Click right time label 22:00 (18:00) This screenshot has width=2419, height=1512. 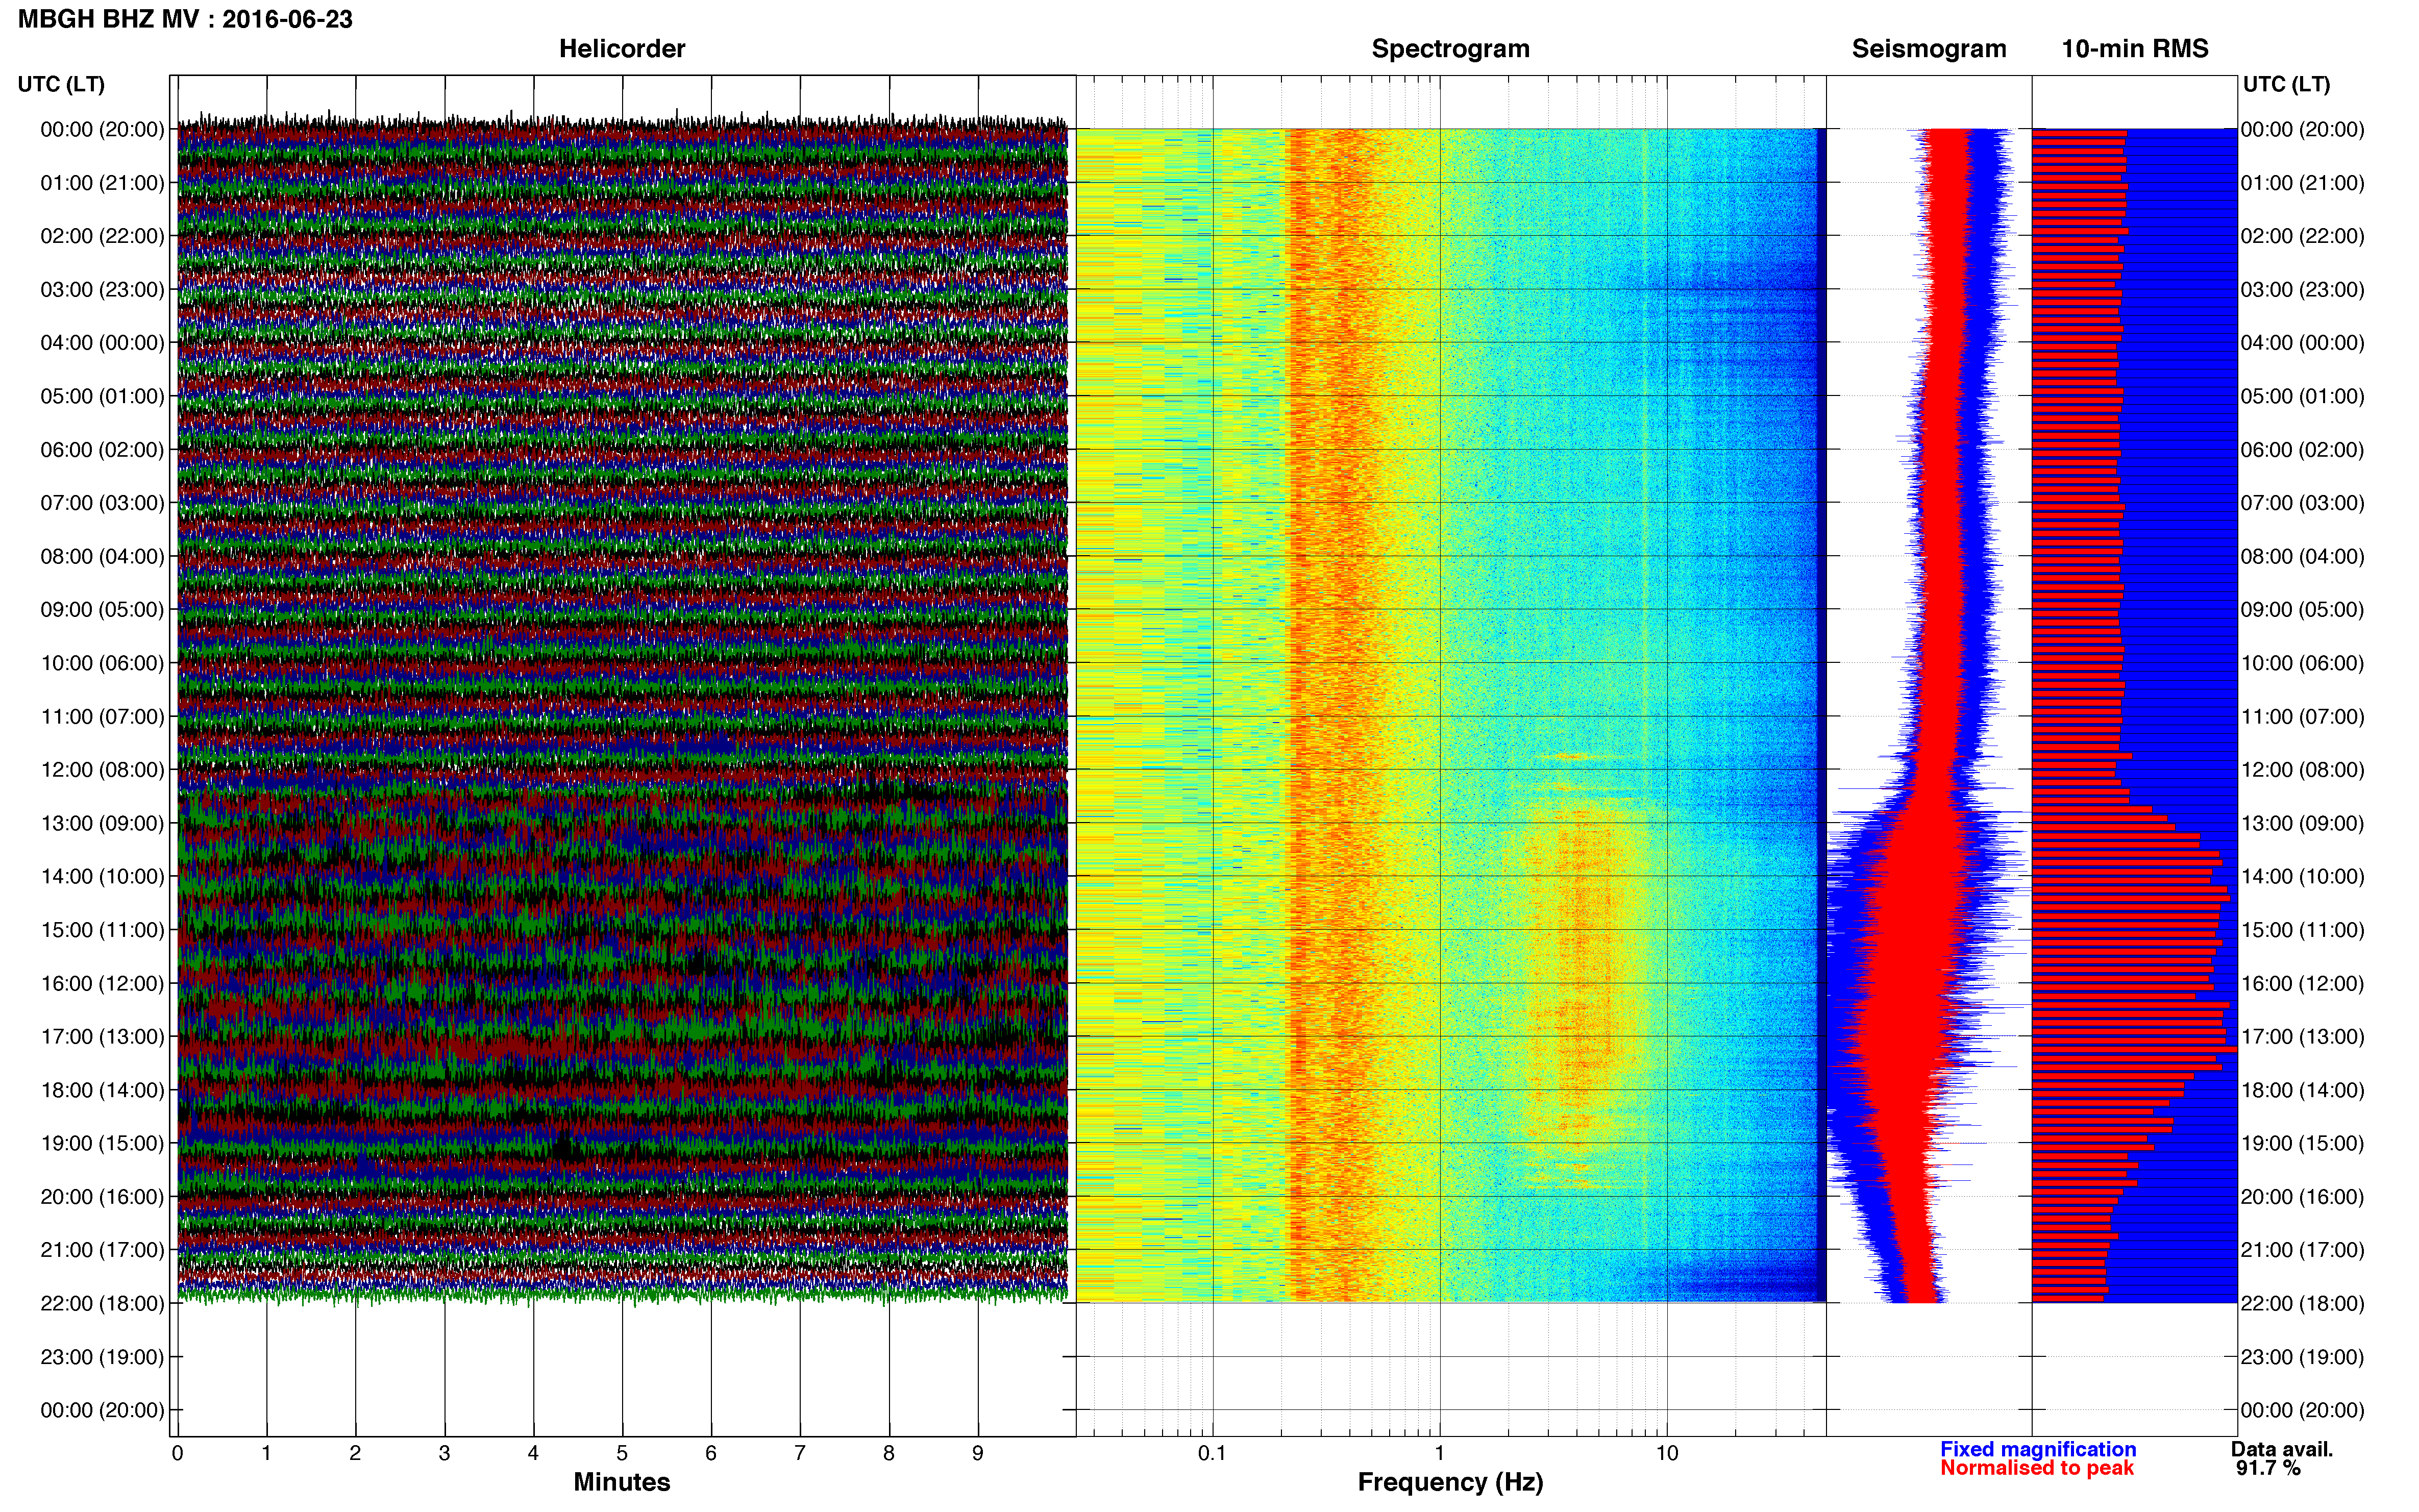tap(2303, 1304)
